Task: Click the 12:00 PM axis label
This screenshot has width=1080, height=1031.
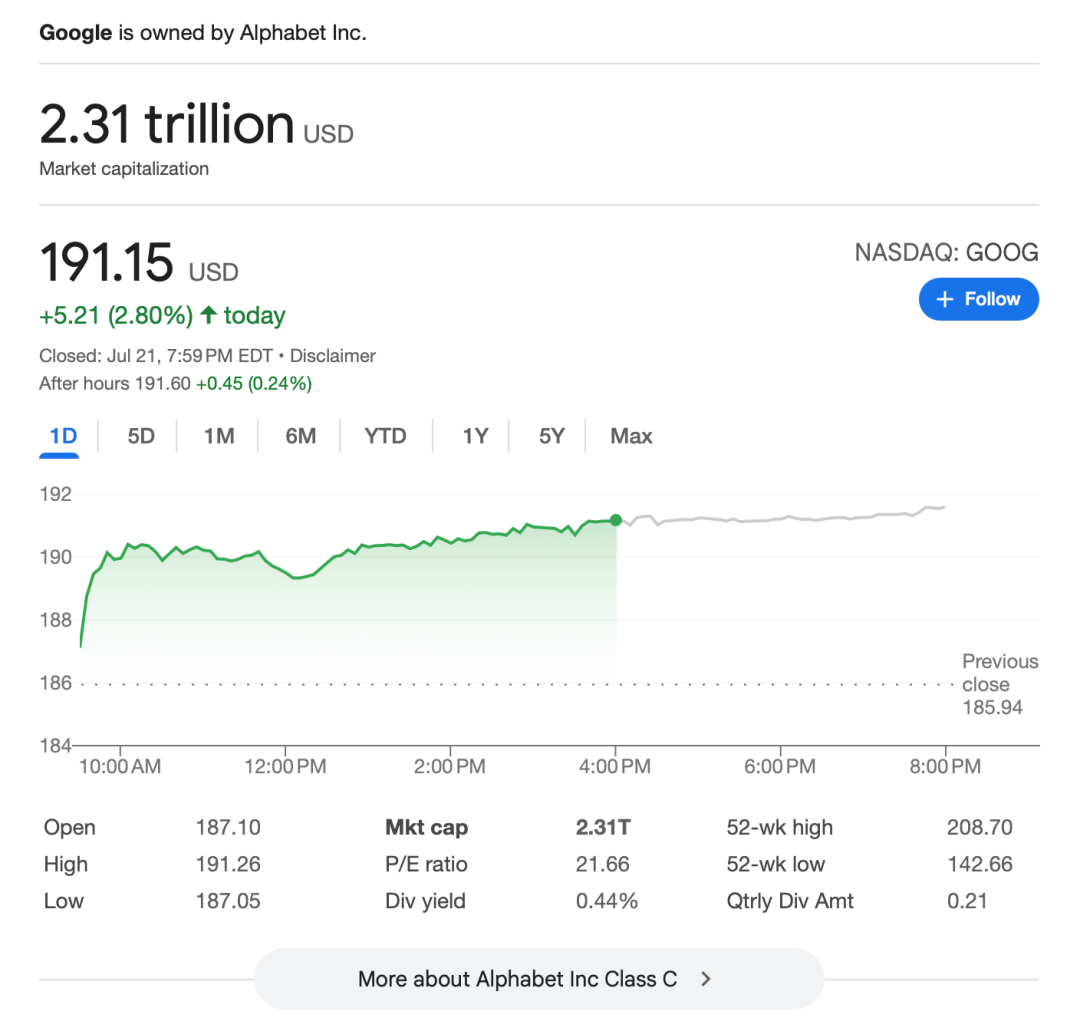Action: 285,766
